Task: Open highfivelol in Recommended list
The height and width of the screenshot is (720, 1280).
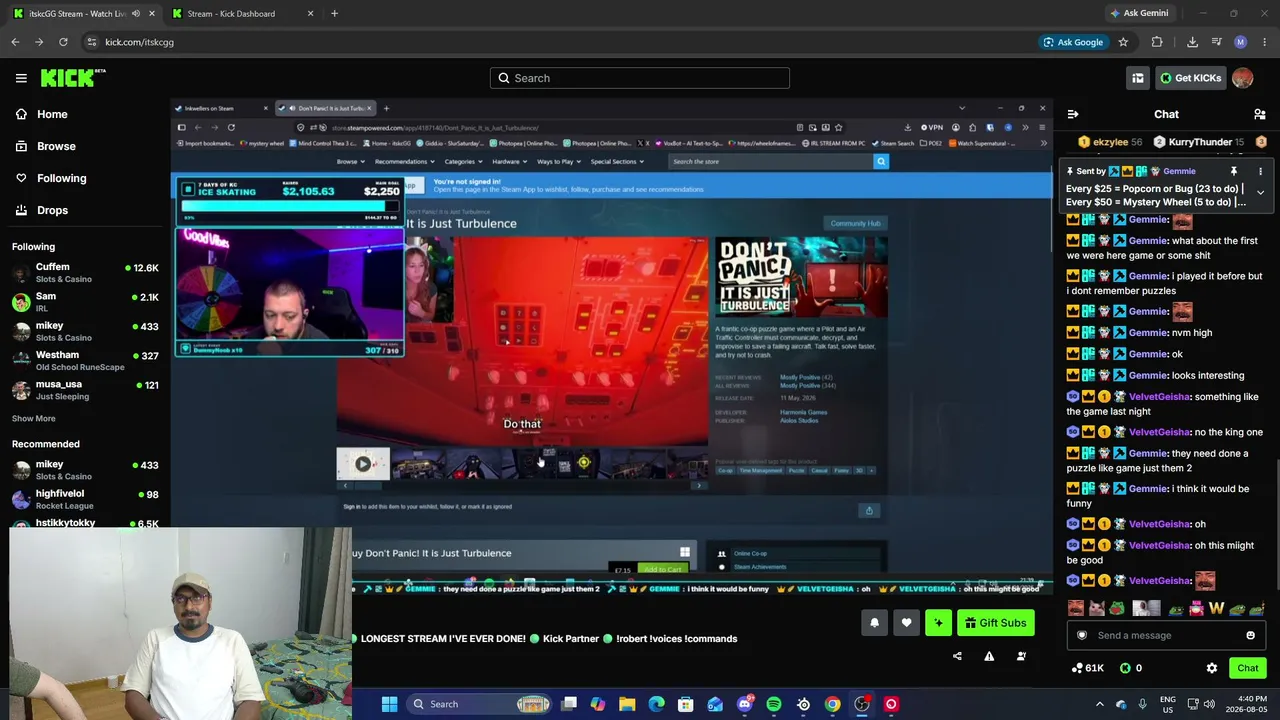Action: [85, 499]
